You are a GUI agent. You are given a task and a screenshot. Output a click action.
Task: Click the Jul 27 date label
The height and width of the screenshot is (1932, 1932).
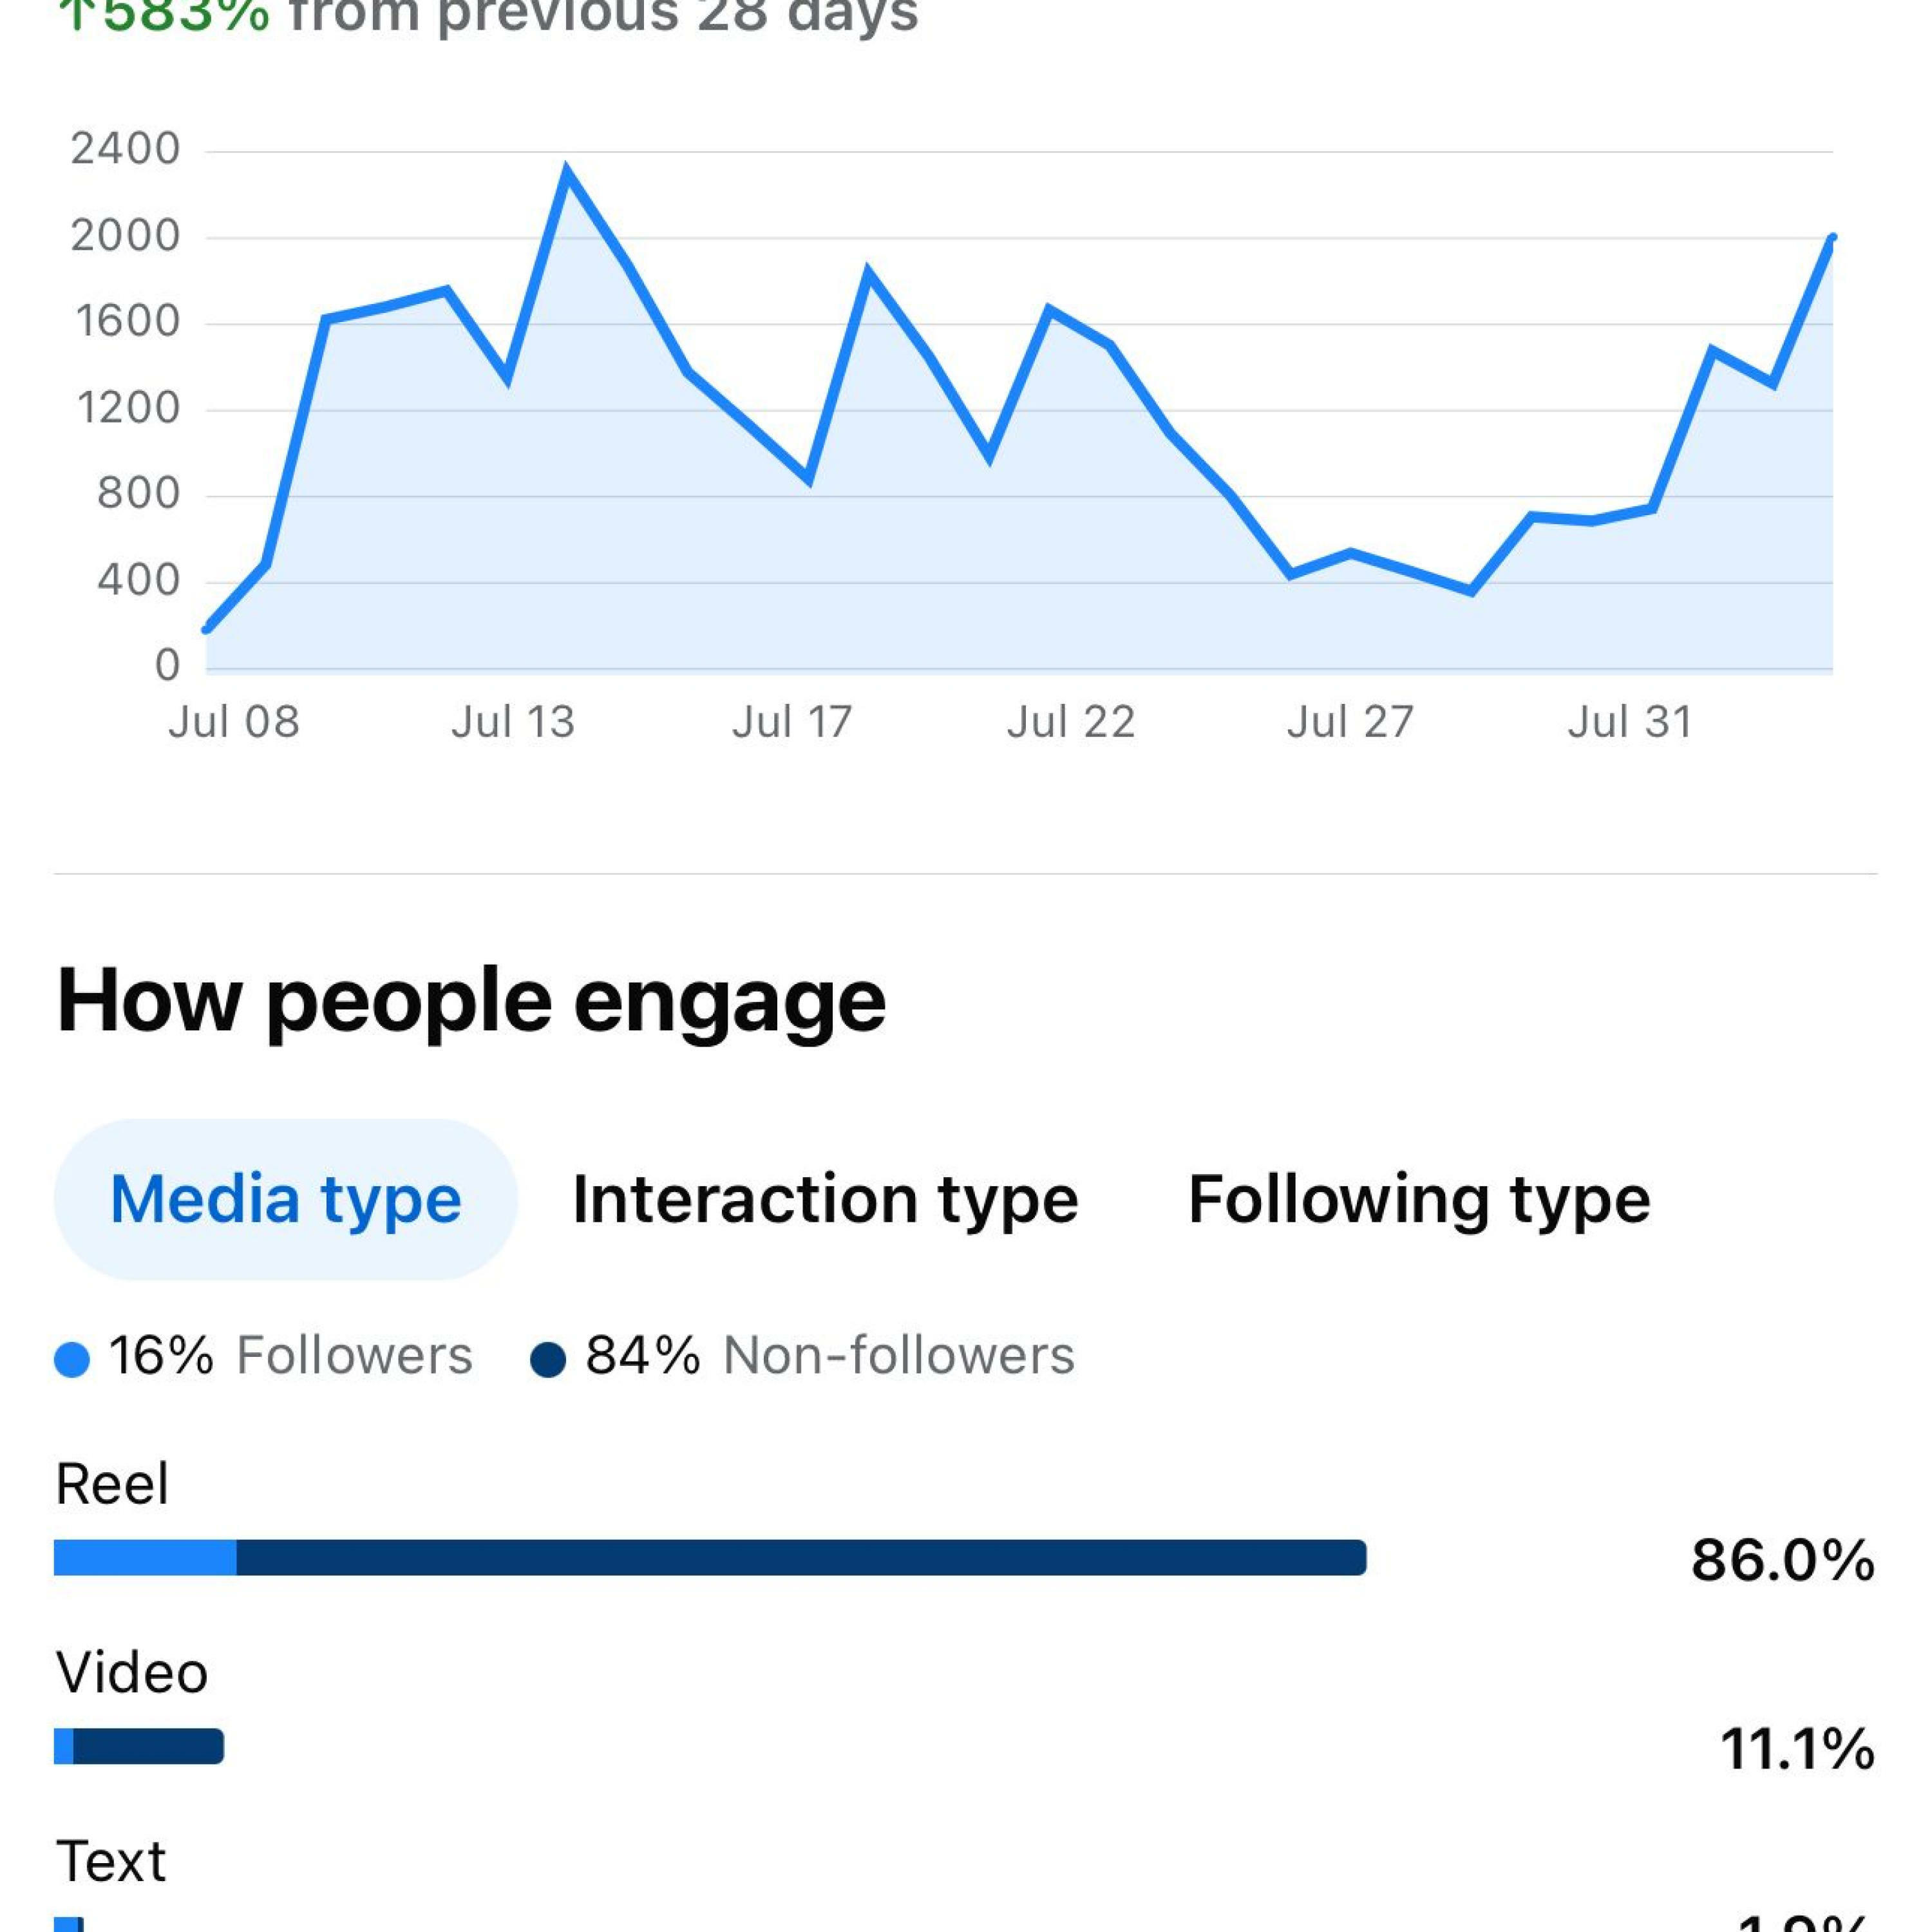click(x=1350, y=722)
